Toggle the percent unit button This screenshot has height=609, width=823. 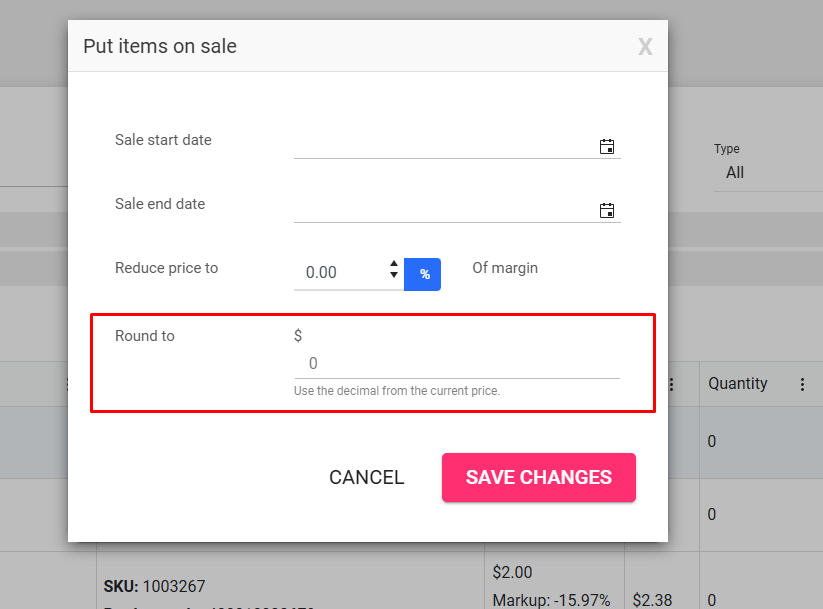423,274
